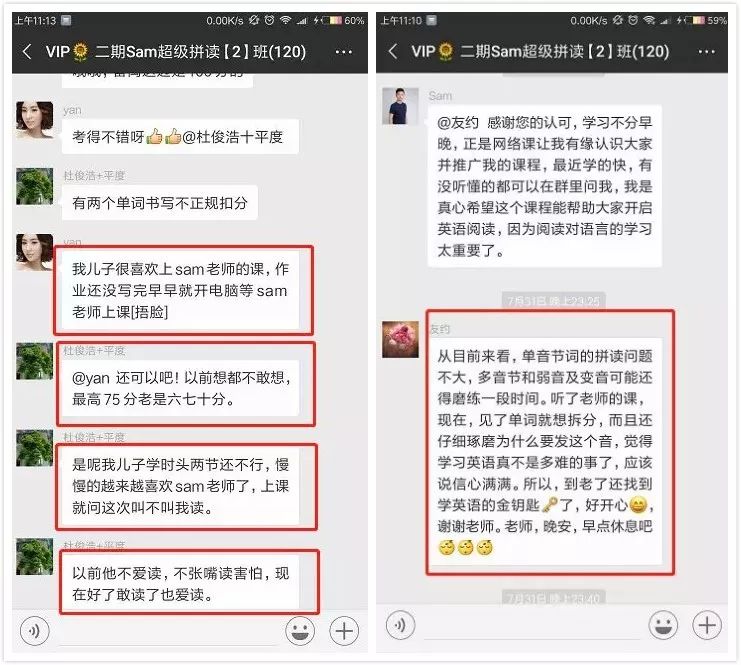The height and width of the screenshot is (665, 741).
Task: Open the emoji picker in right chat
Action: [x=663, y=625]
